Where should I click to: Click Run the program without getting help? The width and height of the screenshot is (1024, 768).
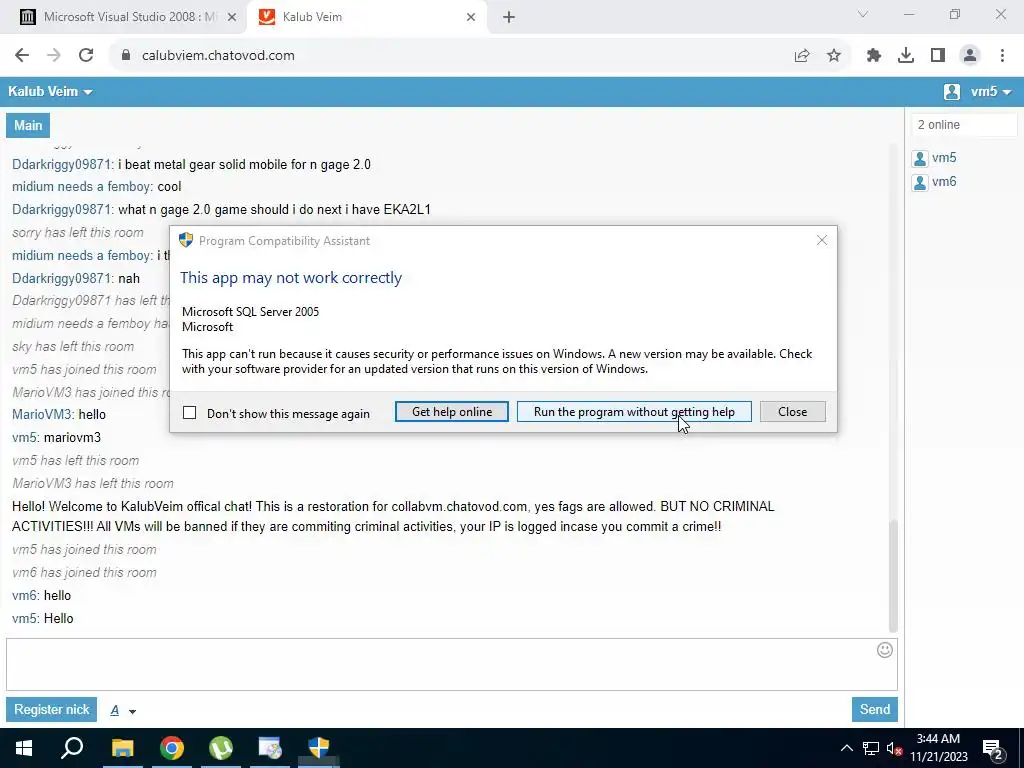634,411
